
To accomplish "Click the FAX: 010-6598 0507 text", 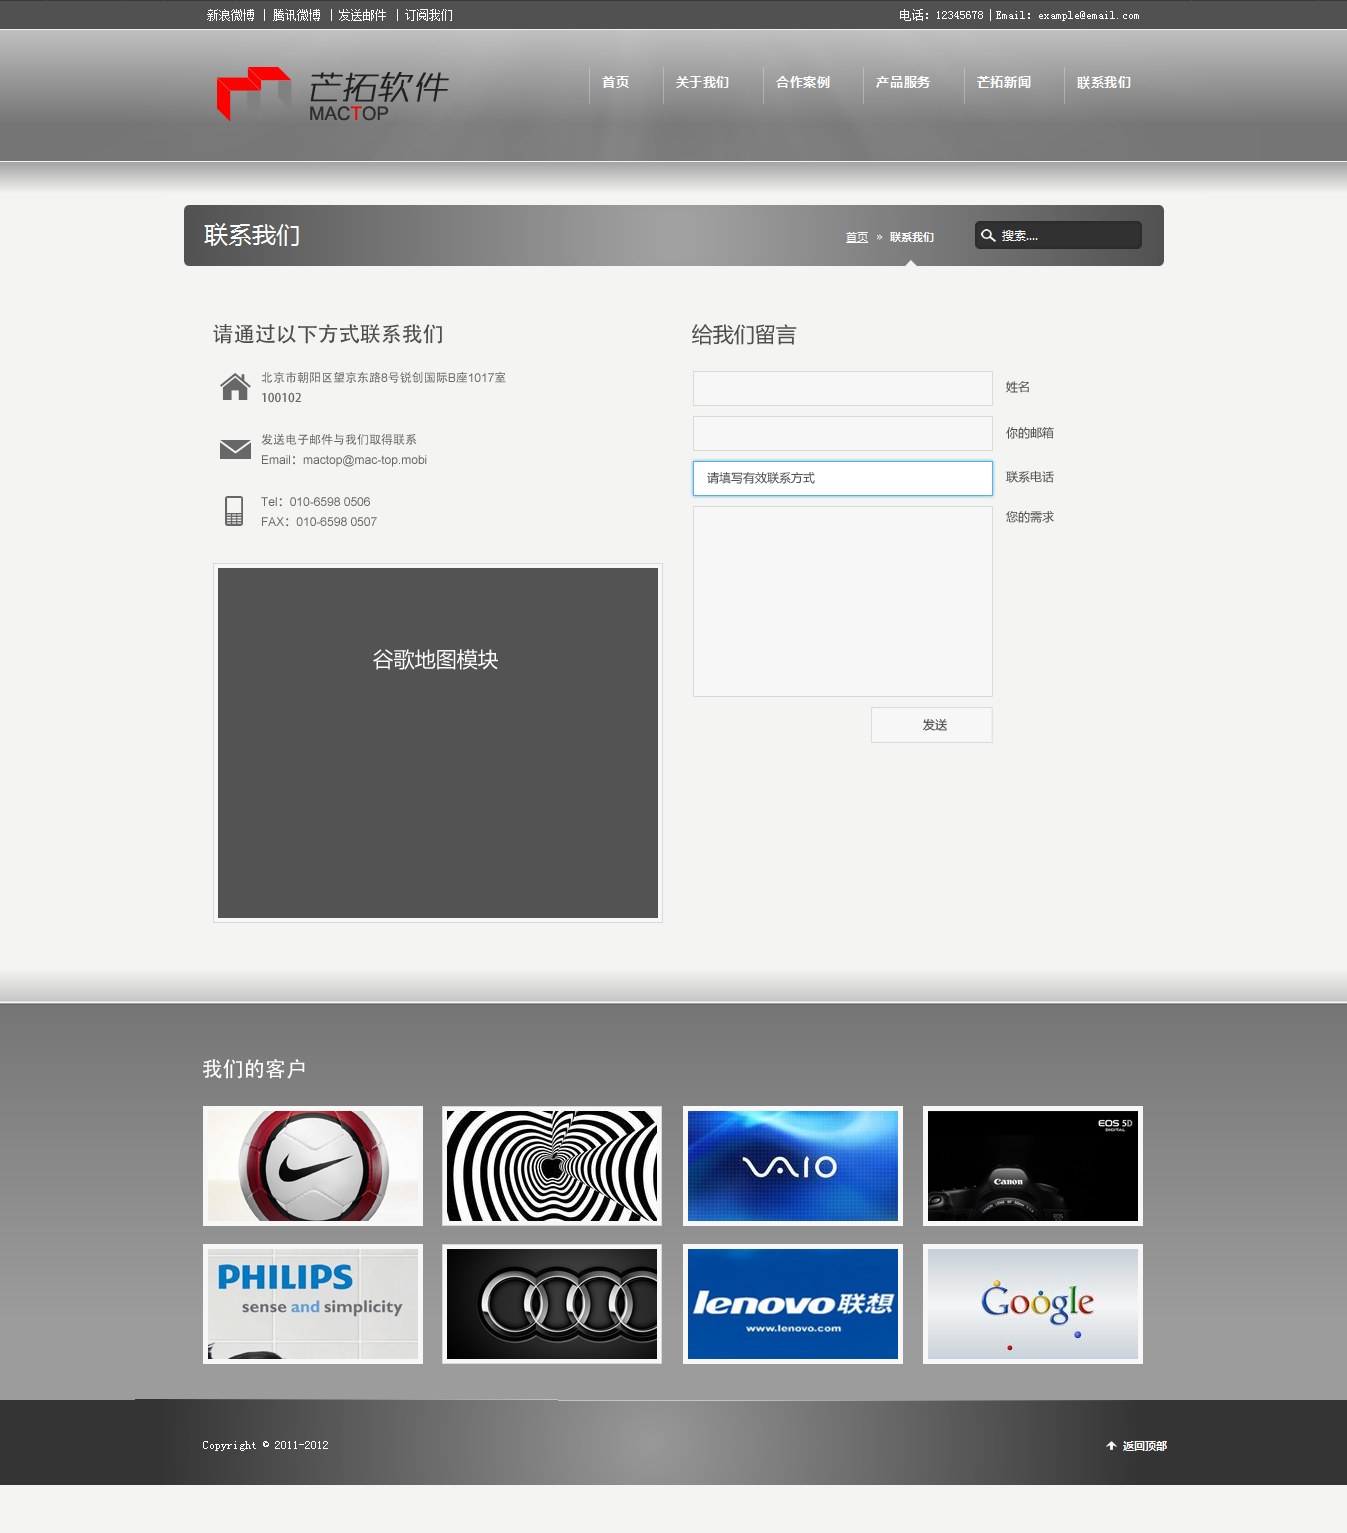I will (319, 522).
